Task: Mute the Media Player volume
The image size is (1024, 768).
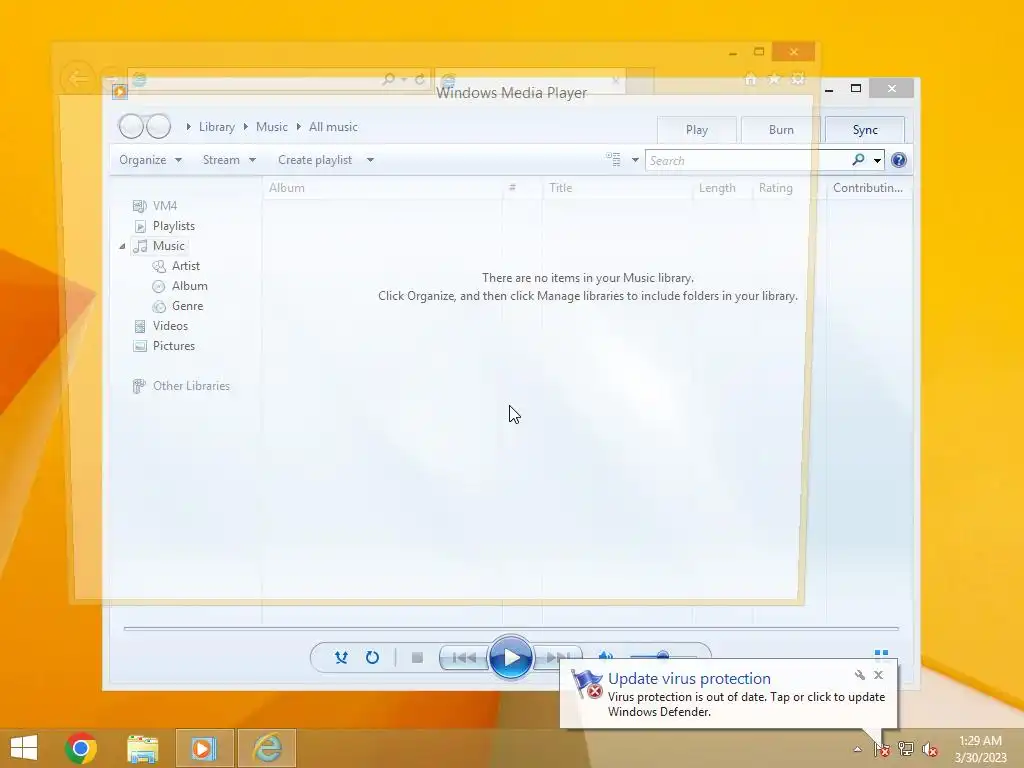Action: coord(605,655)
